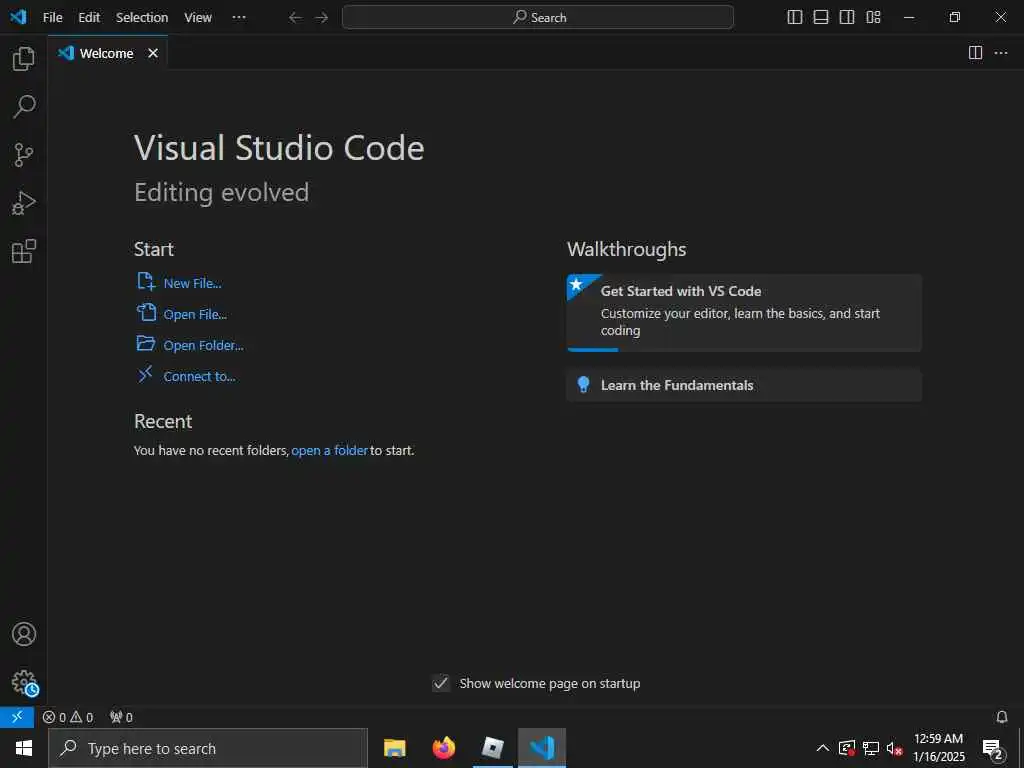This screenshot has height=768, width=1024.
Task: Toggle the primary side bar layout icon
Action: [795, 18]
